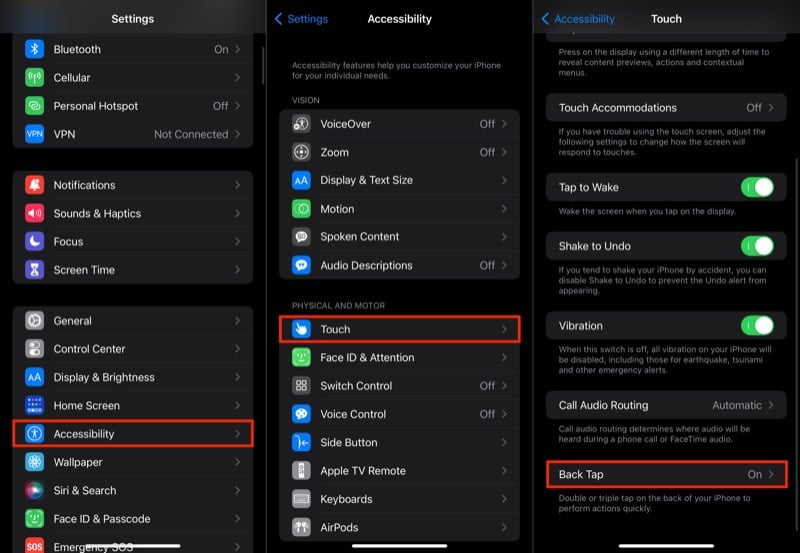Image resolution: width=800 pixels, height=553 pixels.
Task: Tap the Emergency SOS icon
Action: (x=35, y=545)
